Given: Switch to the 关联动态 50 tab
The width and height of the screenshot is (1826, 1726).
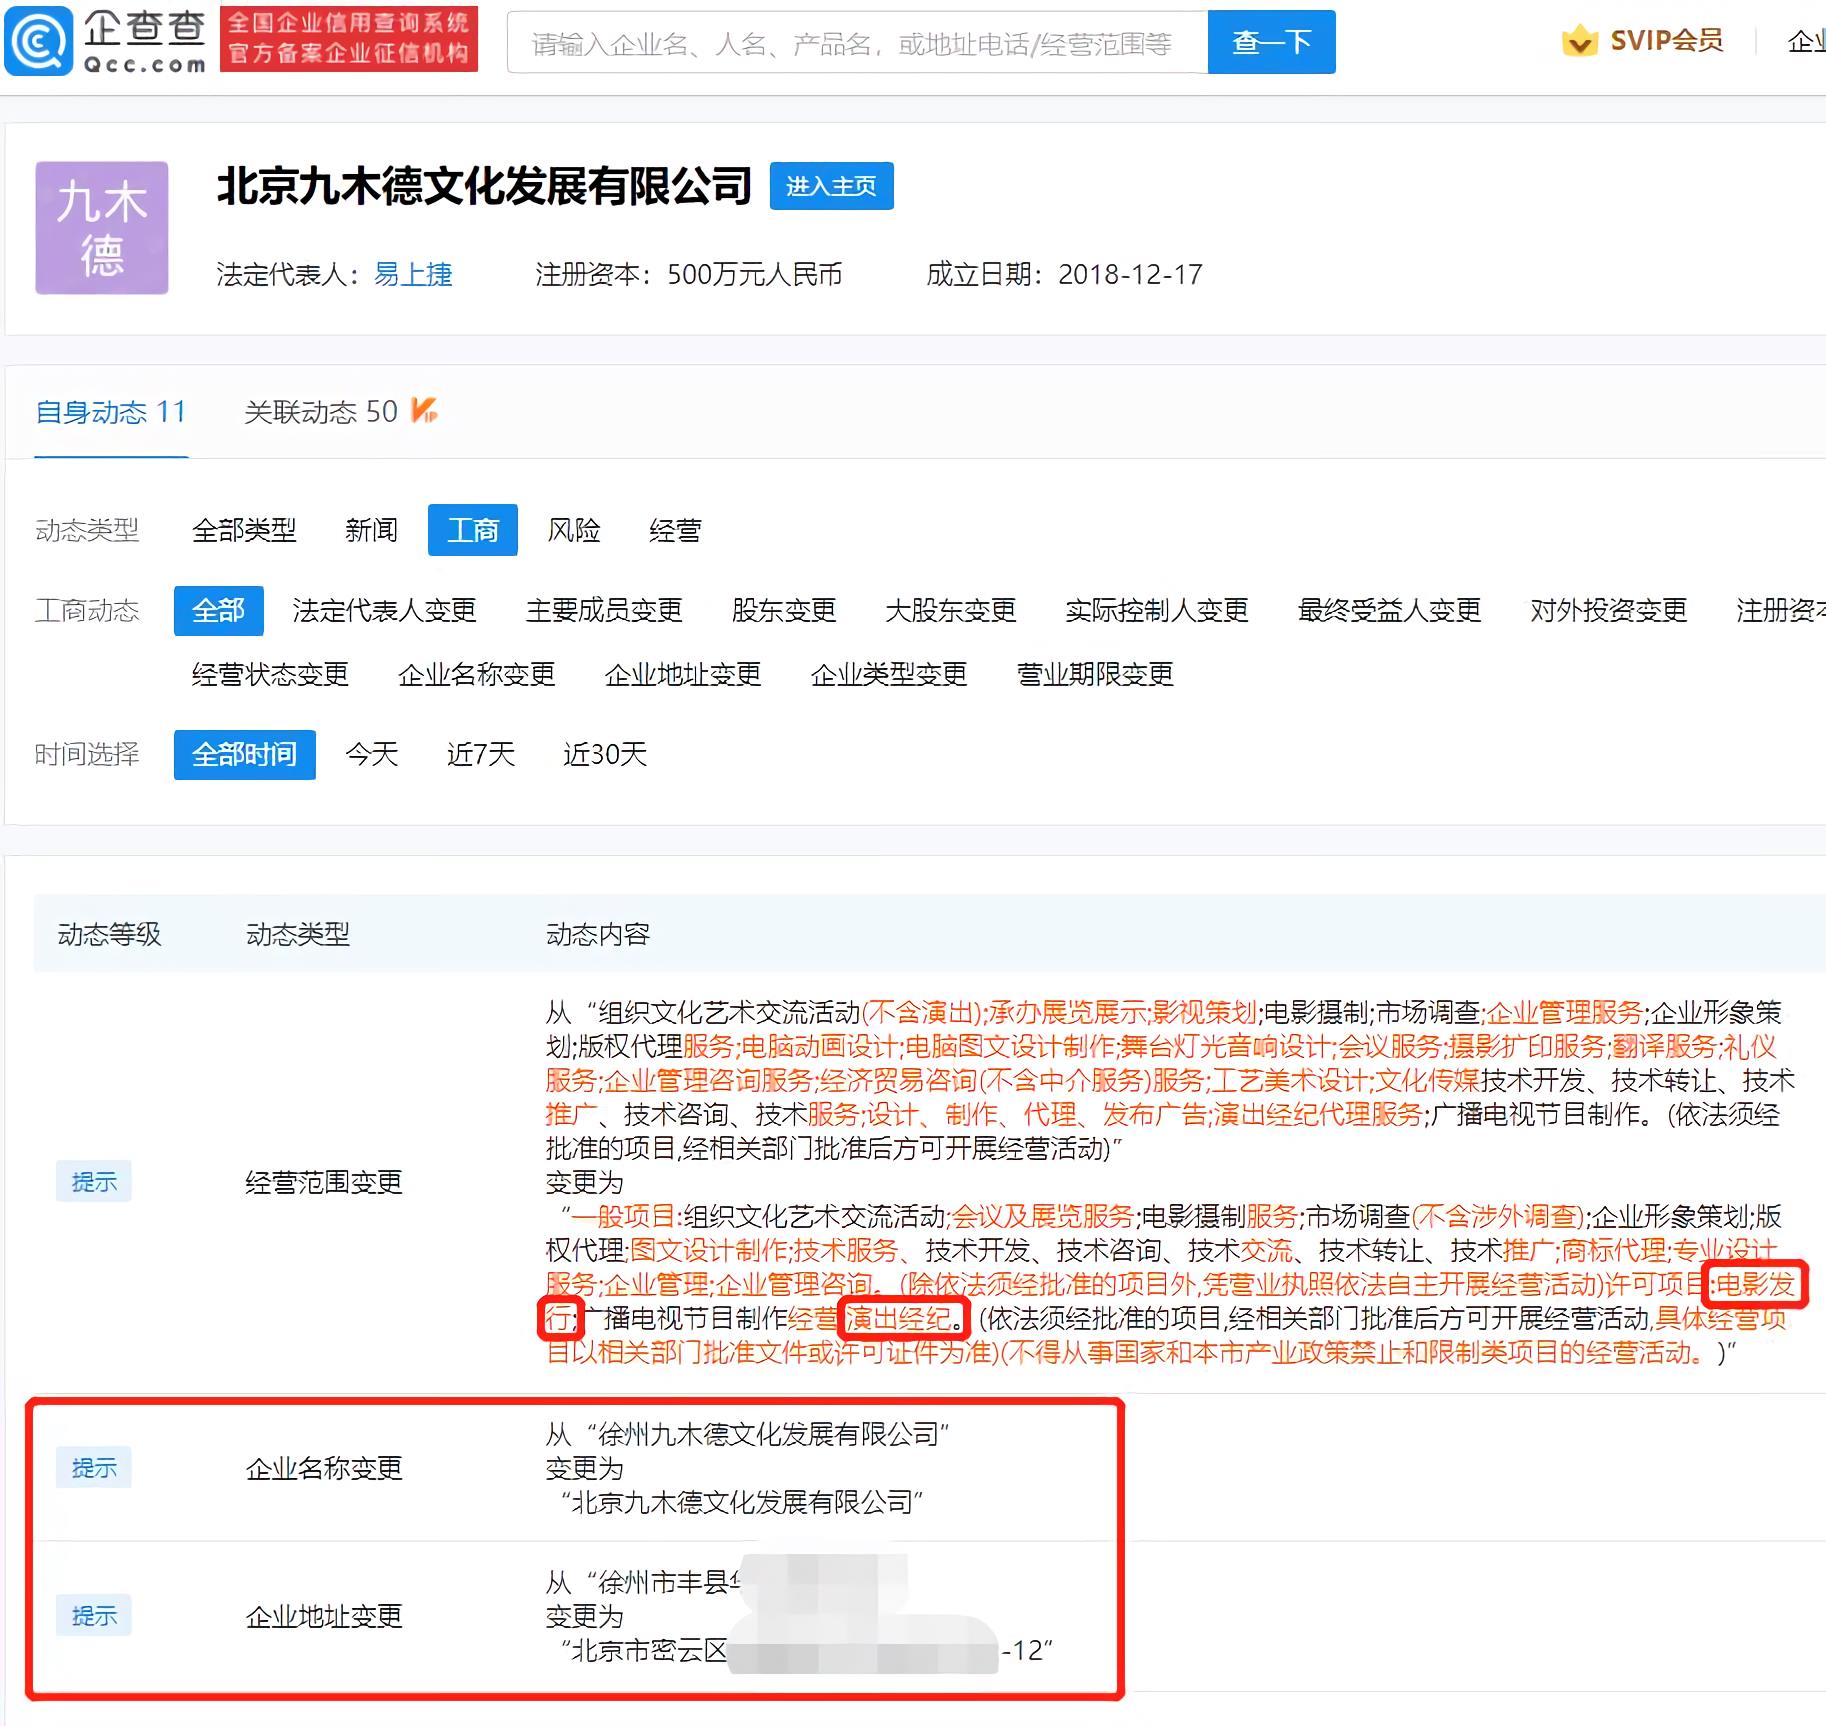Looking at the screenshot, I should 321,412.
